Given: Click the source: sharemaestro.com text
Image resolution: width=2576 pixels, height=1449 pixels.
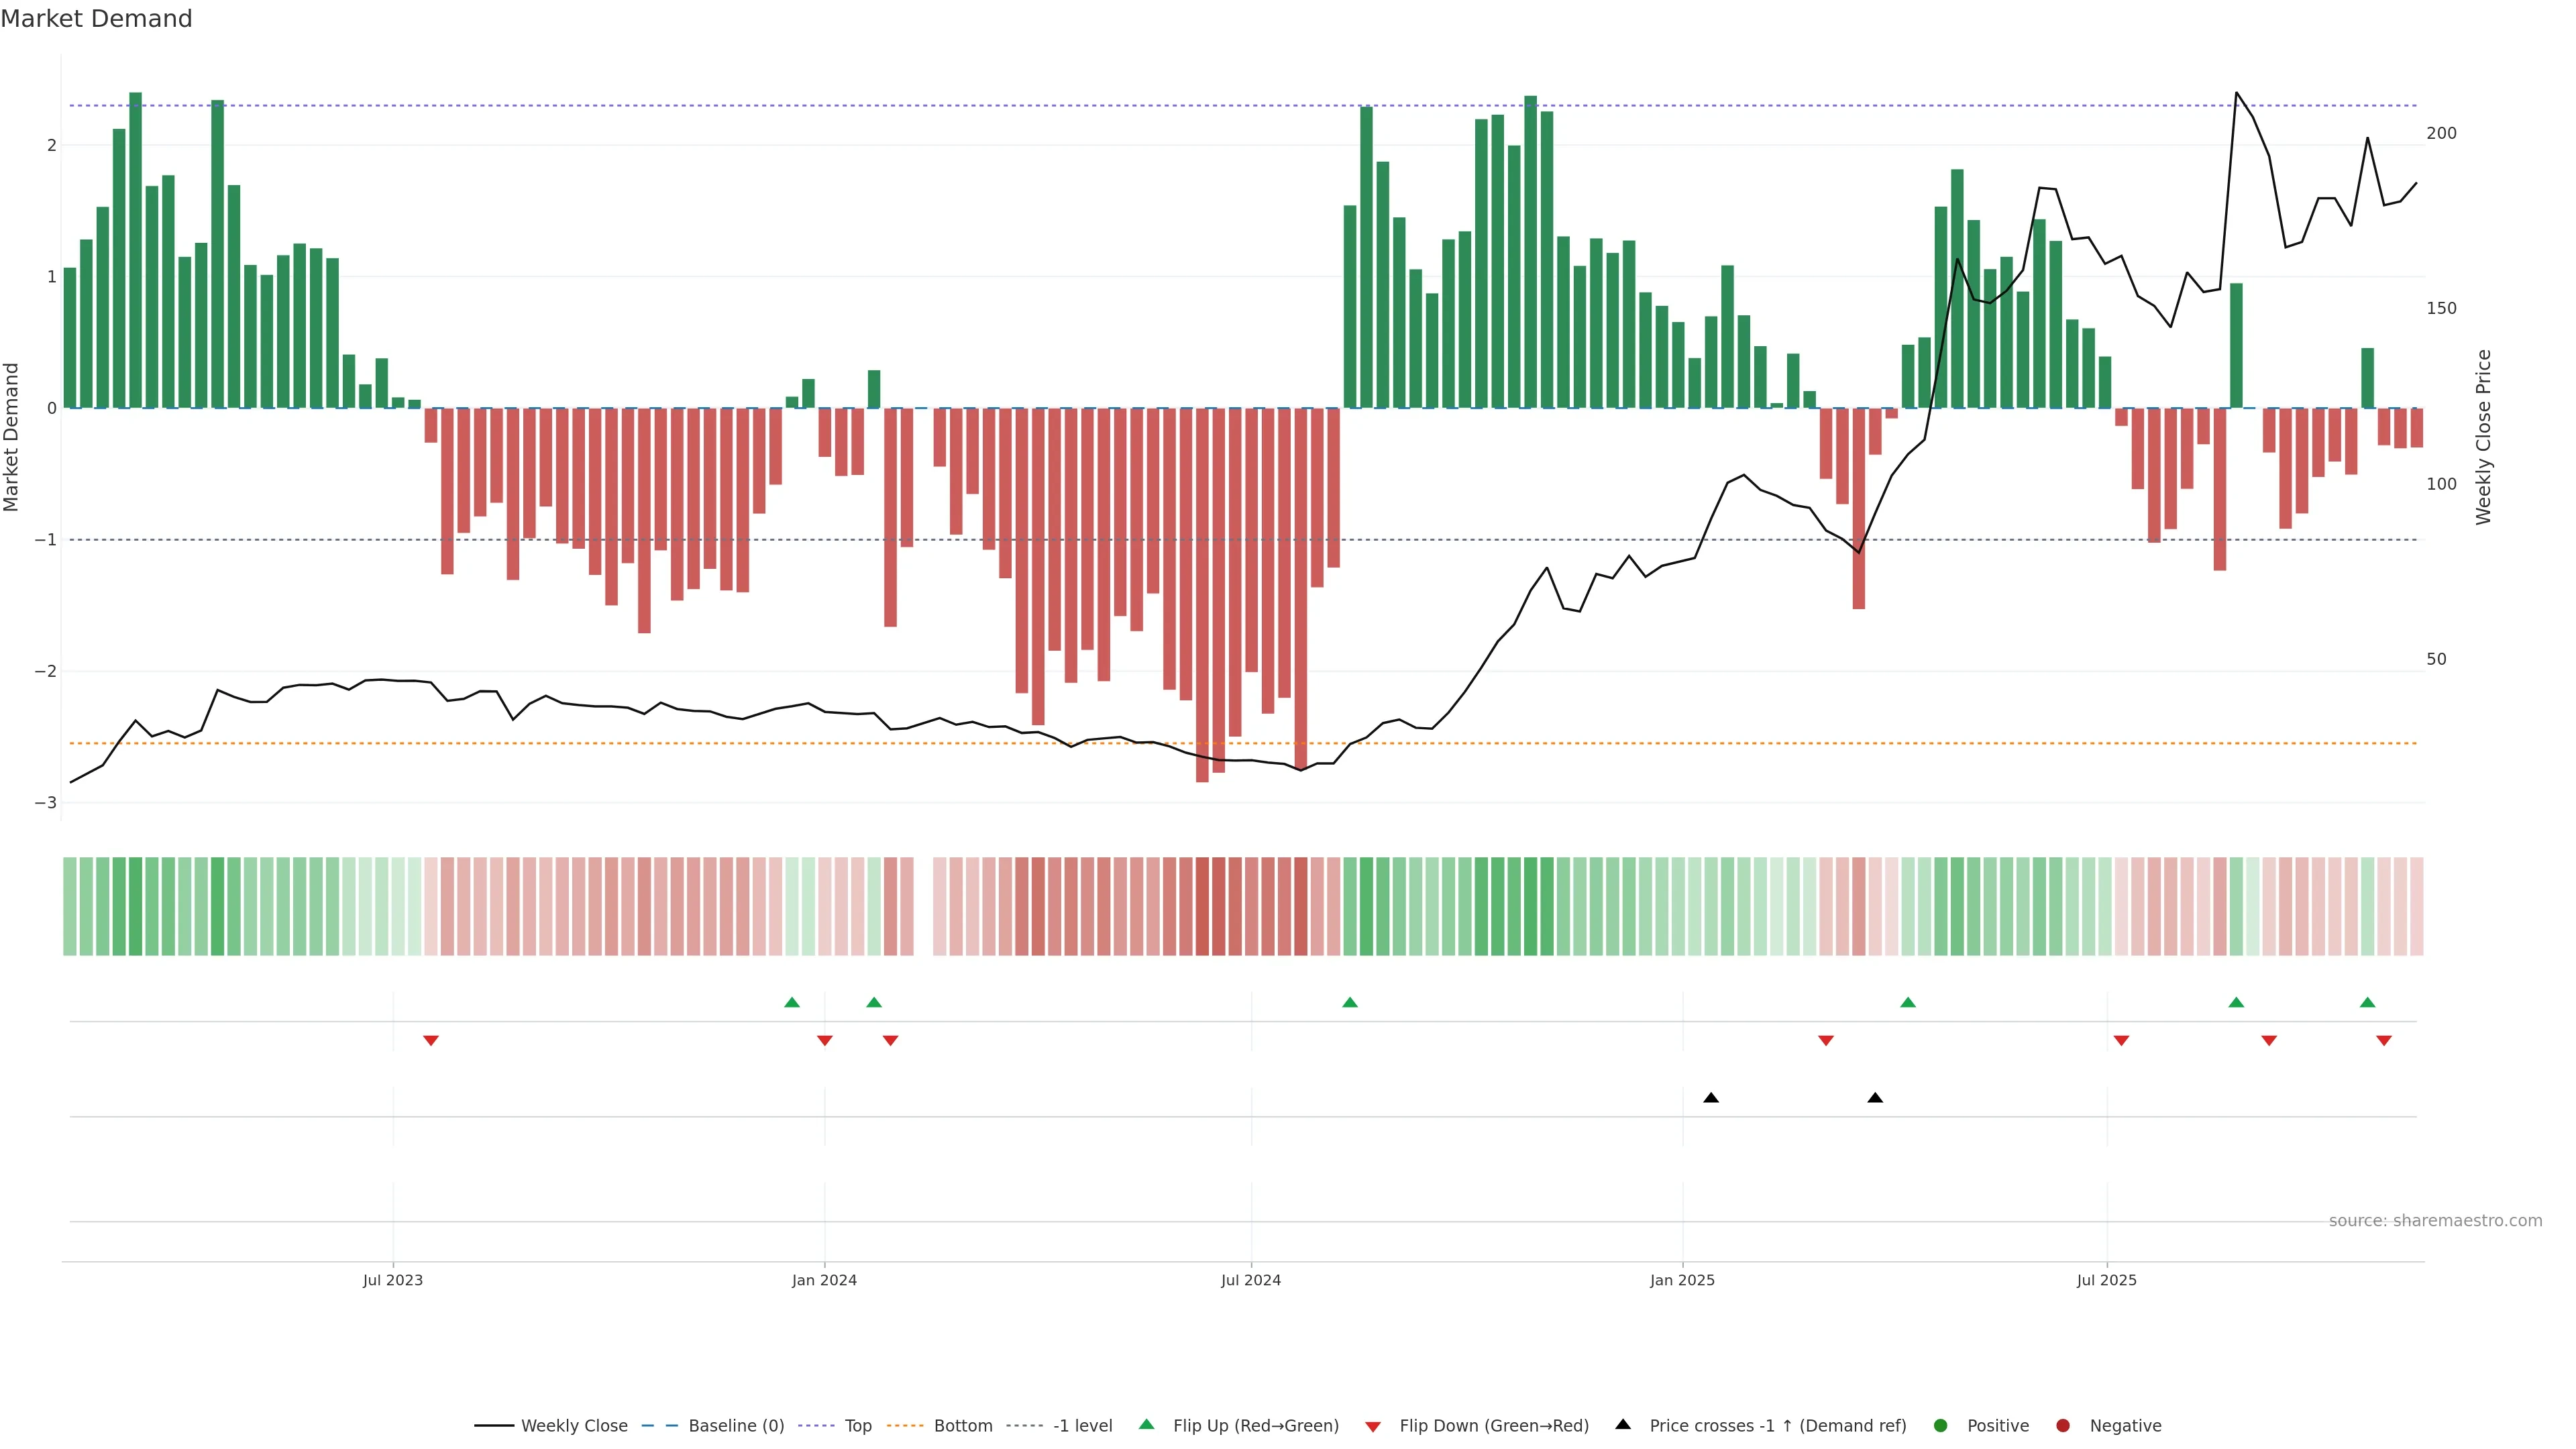Looking at the screenshot, I should [x=2435, y=1221].
